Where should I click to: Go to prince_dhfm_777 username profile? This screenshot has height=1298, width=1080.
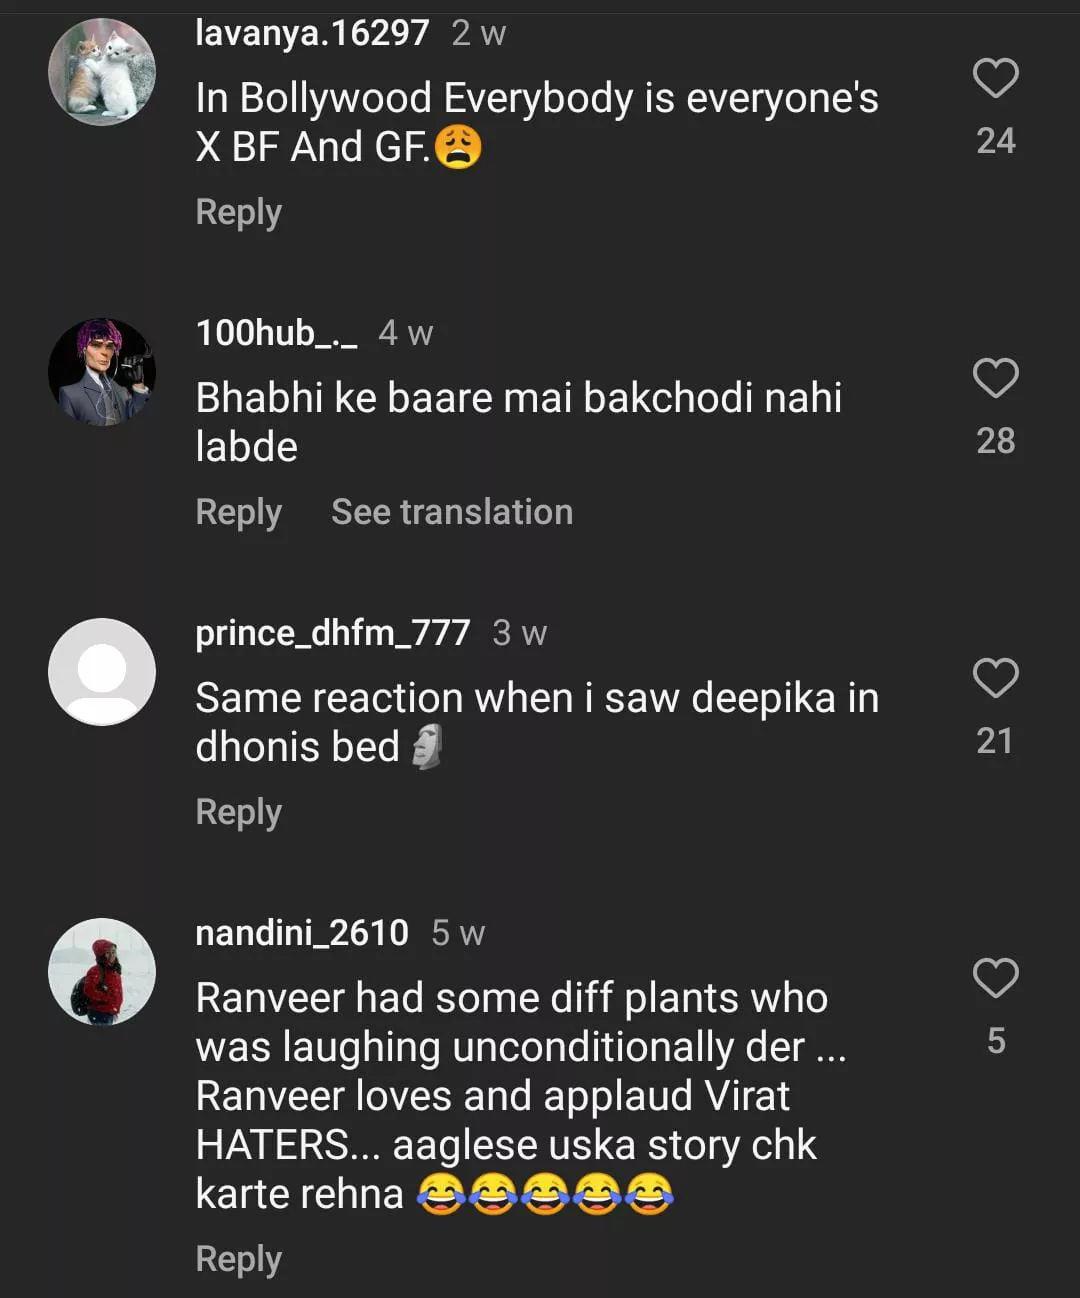coord(332,633)
